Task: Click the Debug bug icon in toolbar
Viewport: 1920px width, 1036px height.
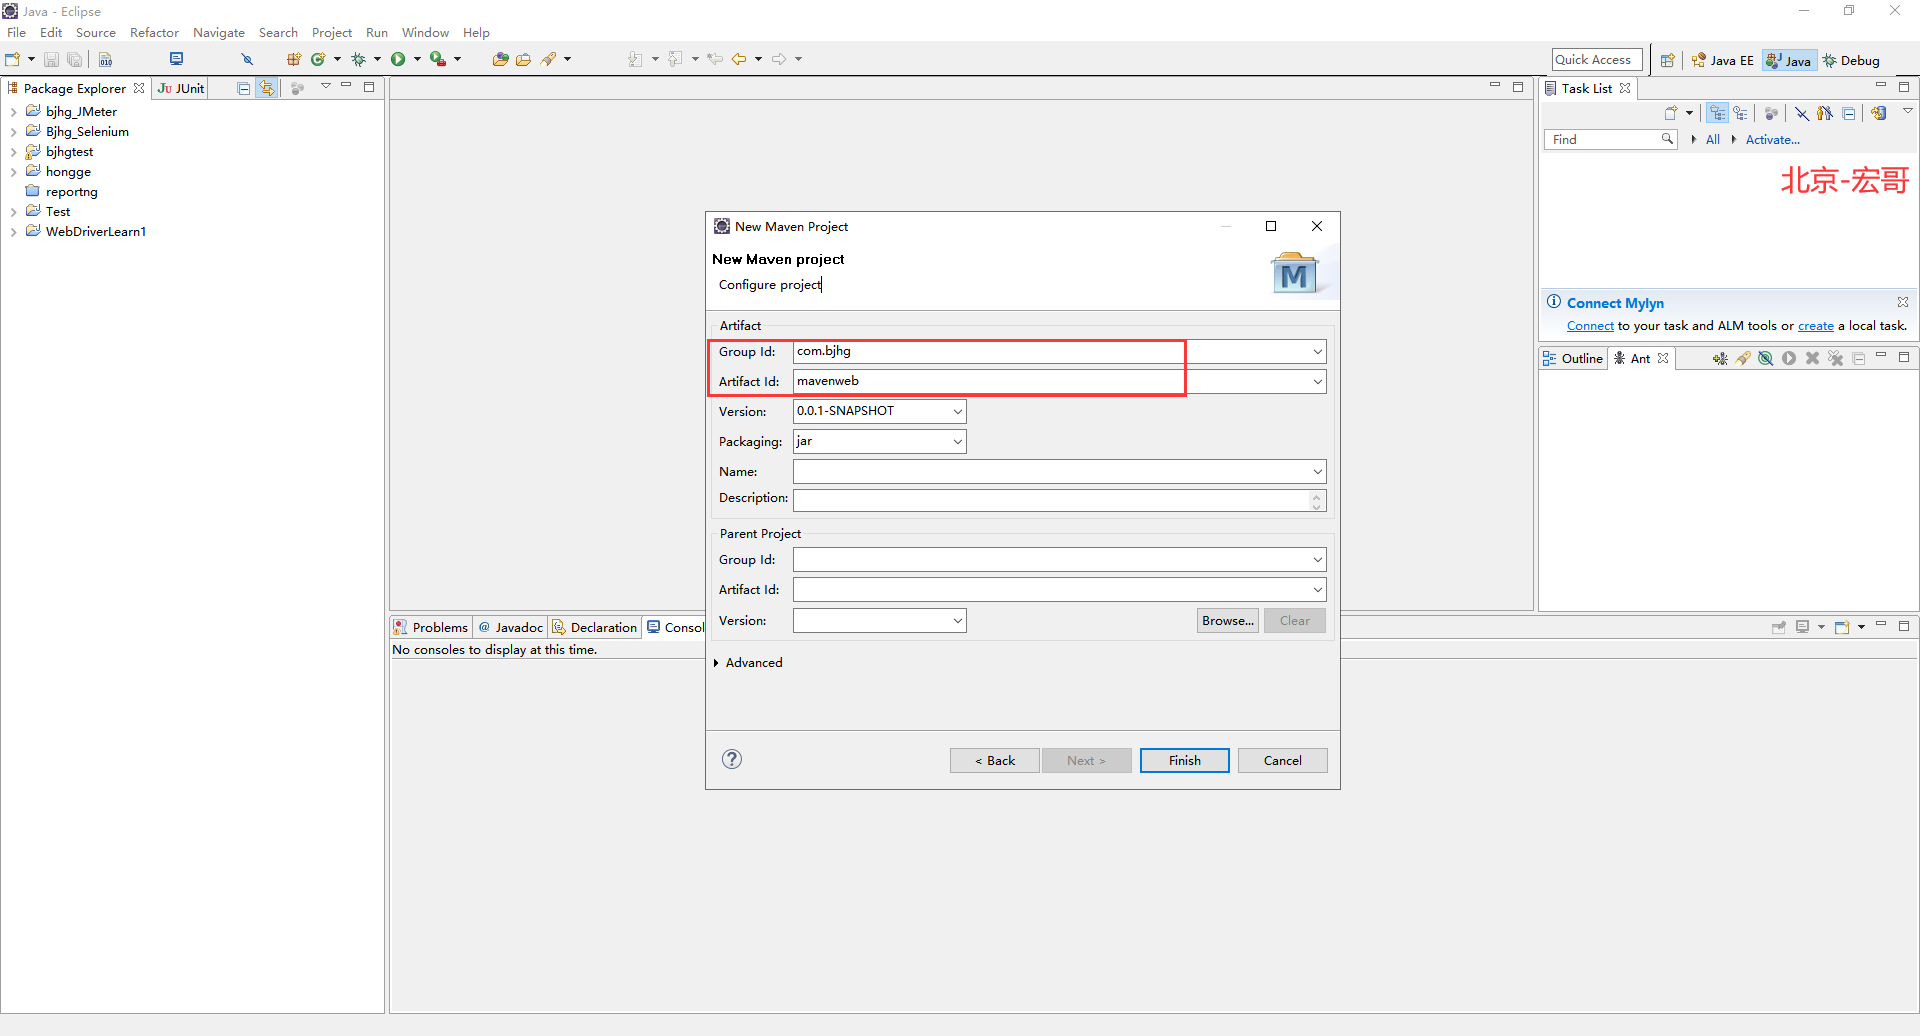Action: (358, 60)
